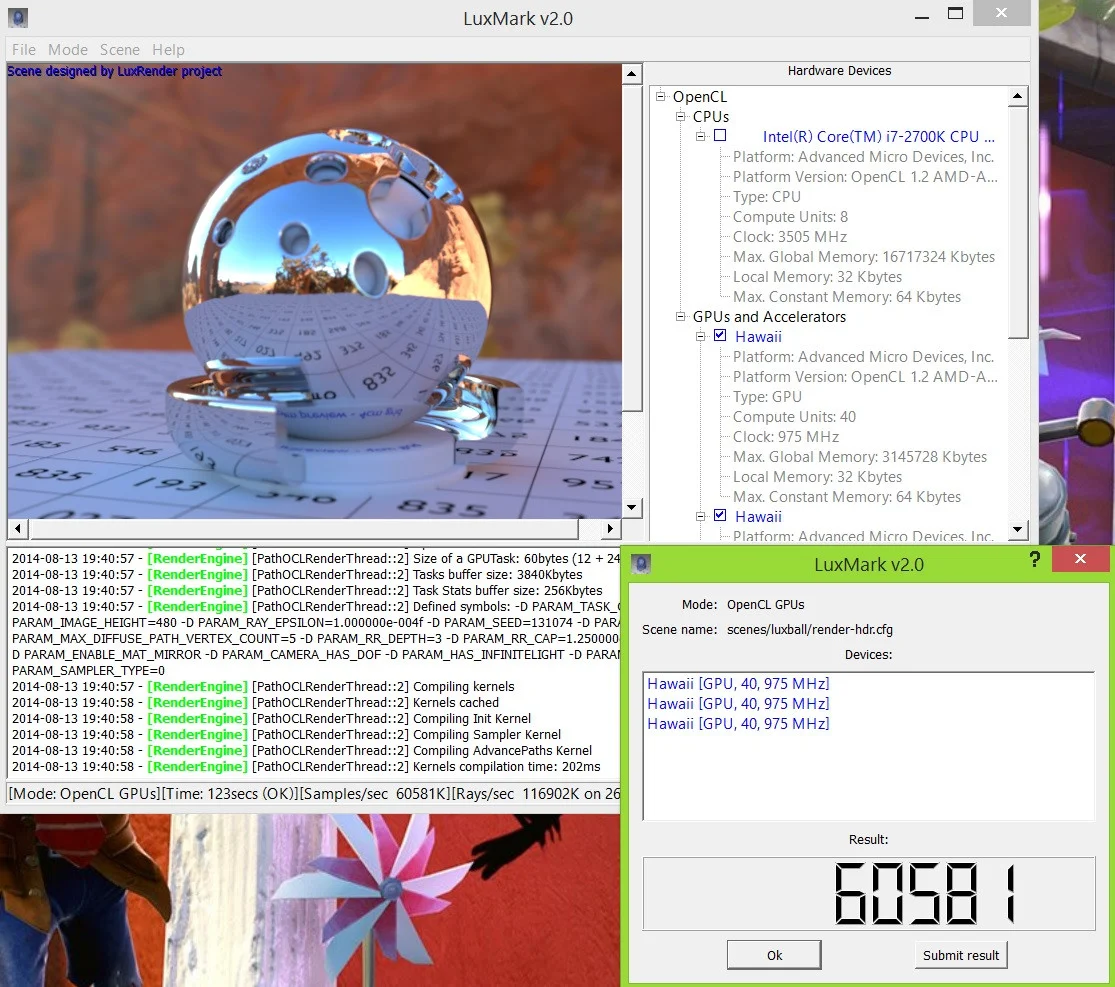This screenshot has height=987, width=1115.
Task: Select the 'Type: GPU' row
Action: coord(767,396)
